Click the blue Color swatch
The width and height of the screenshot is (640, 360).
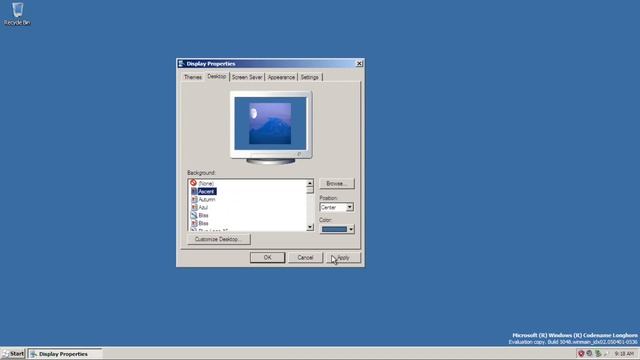click(x=334, y=229)
